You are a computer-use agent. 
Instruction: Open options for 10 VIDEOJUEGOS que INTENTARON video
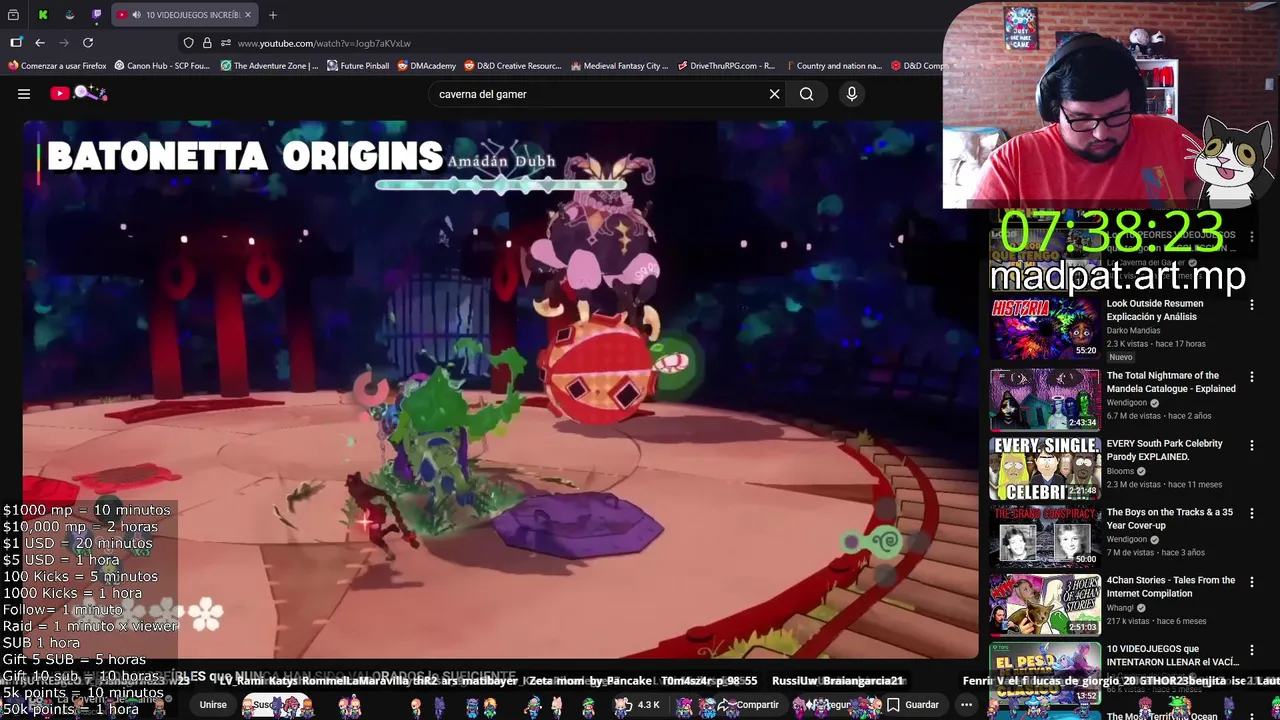point(1252,650)
